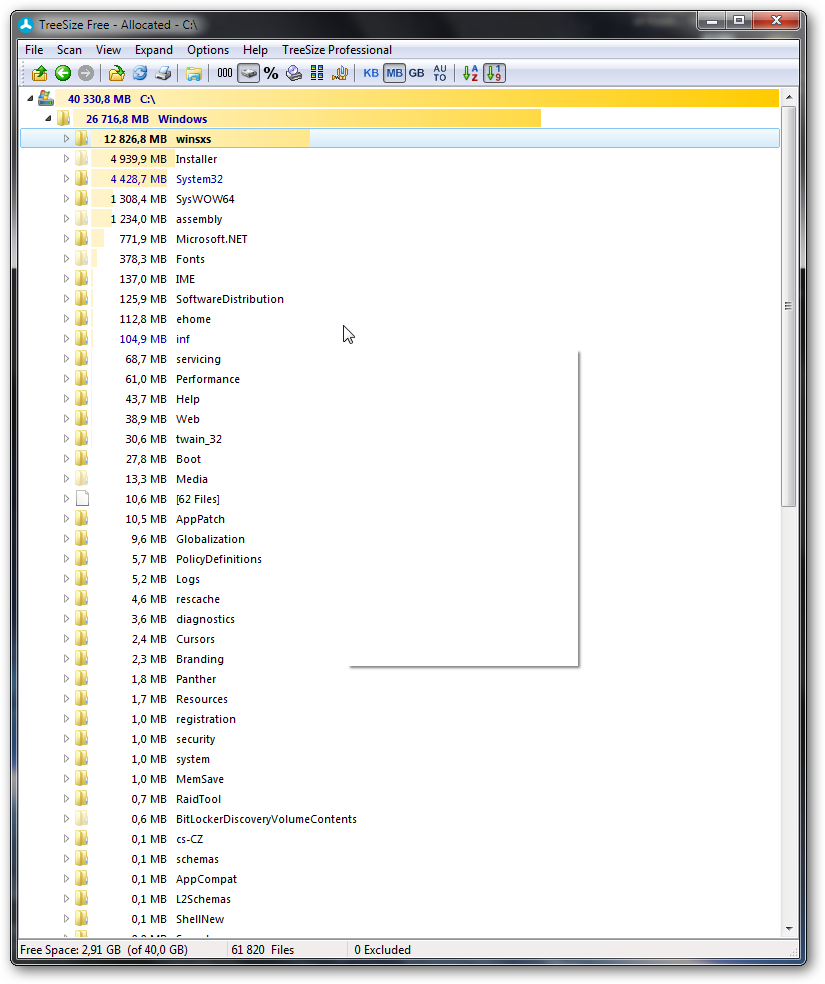Screen dimensions: 825x984
Task: Click the chart bars toolbar icon
Action: pyautogui.click(x=340, y=73)
